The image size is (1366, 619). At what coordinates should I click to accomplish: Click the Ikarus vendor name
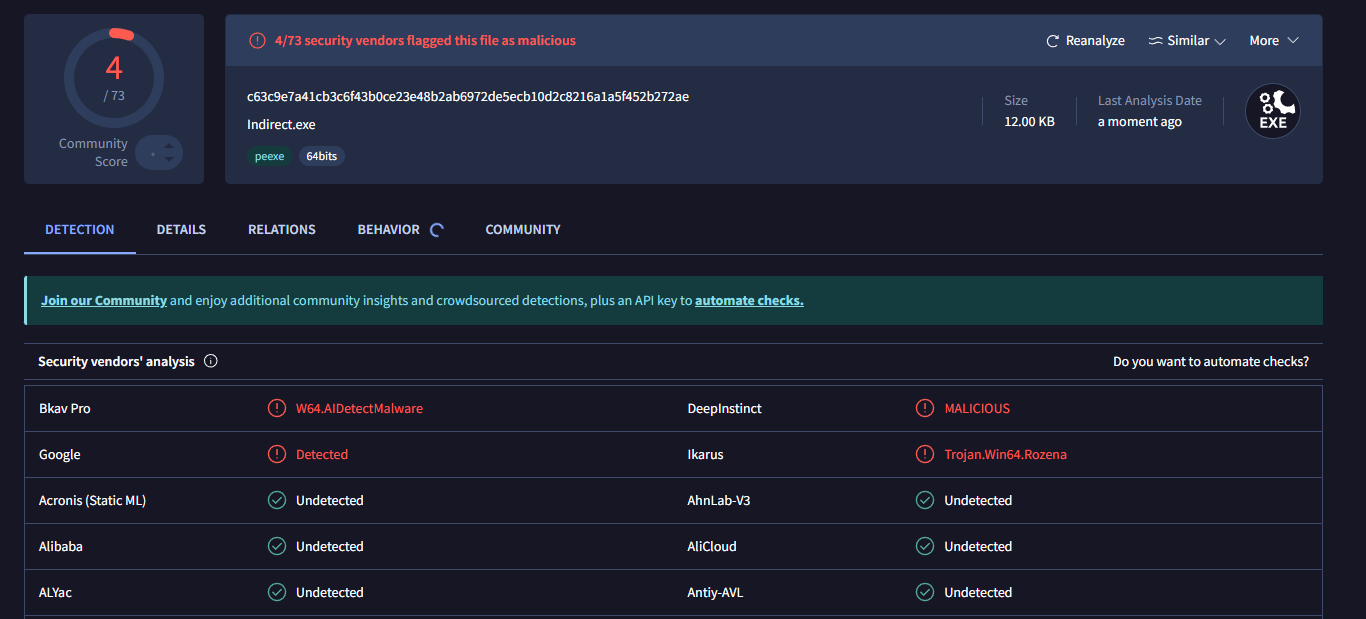[x=705, y=454]
